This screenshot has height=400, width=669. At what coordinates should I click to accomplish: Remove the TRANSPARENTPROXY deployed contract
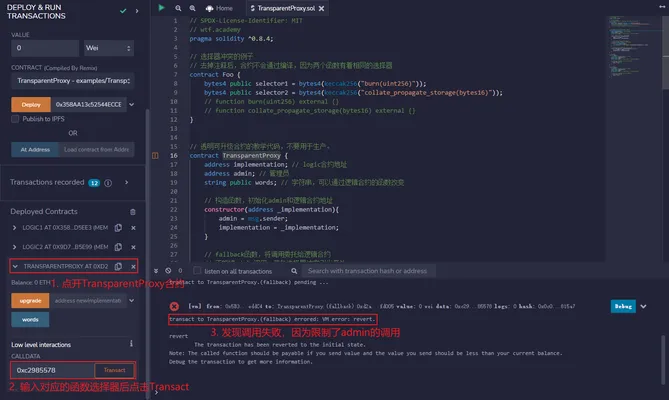pos(133,267)
